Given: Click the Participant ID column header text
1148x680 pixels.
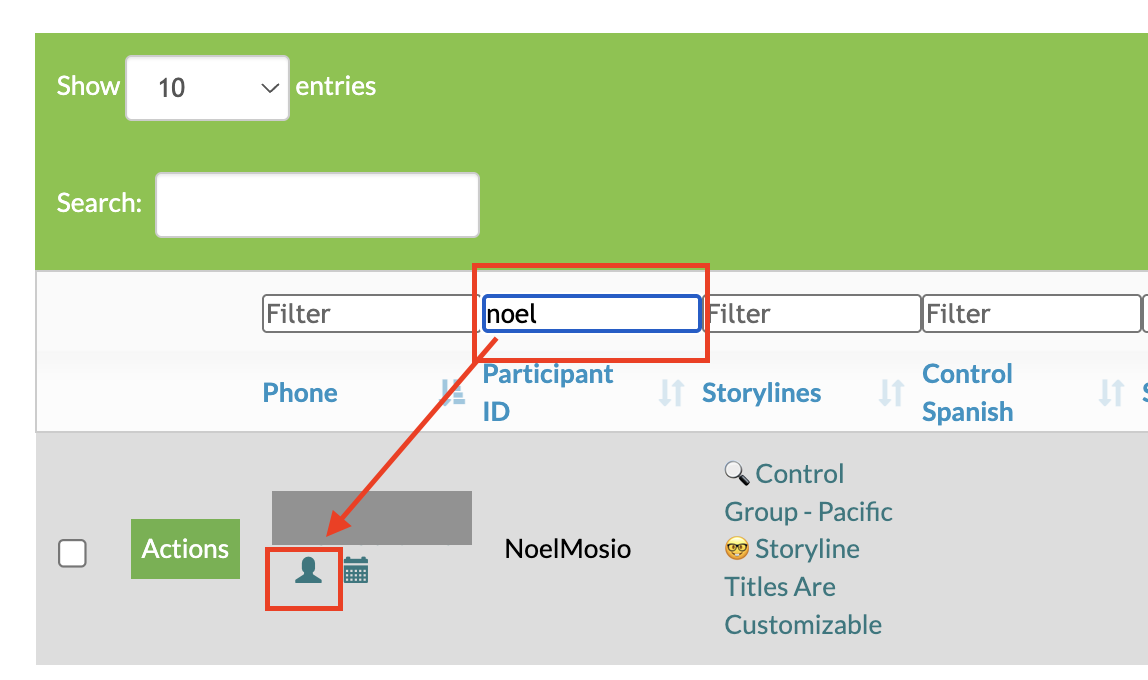Looking at the screenshot, I should (x=547, y=393).
